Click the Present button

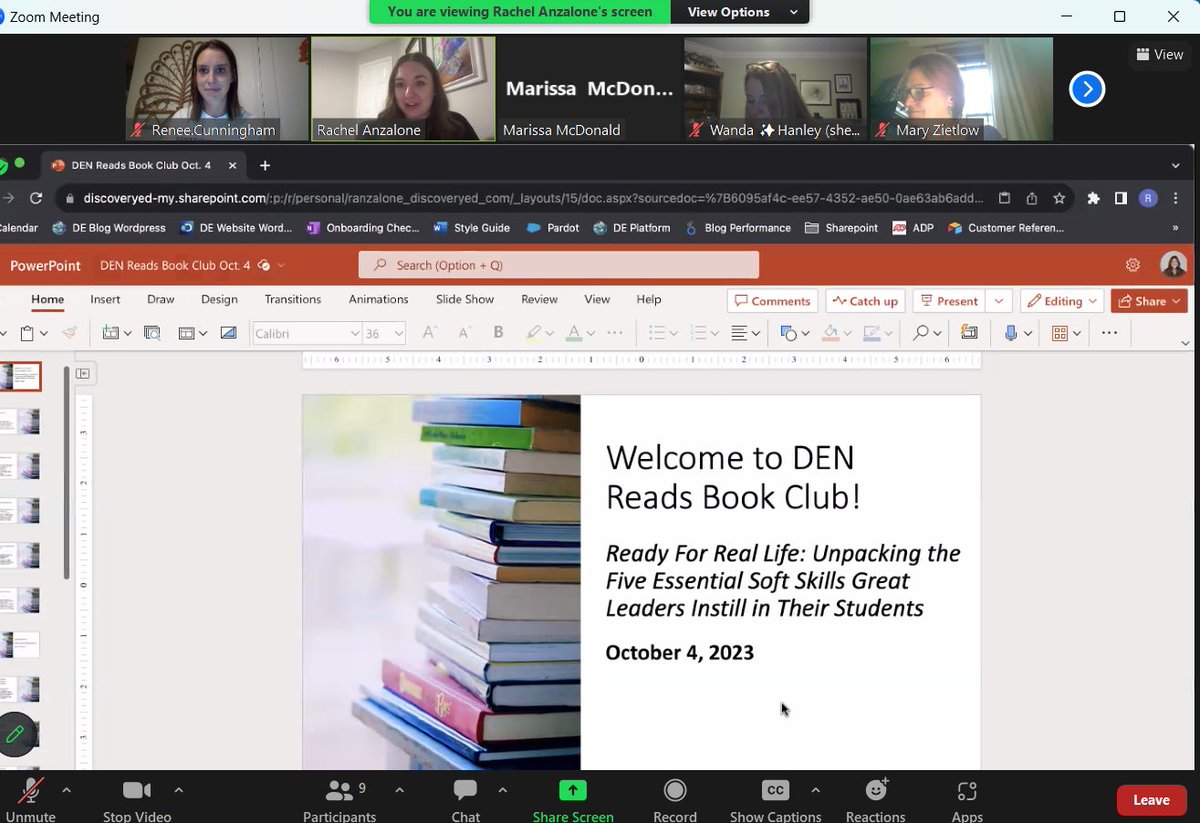pyautogui.click(x=949, y=301)
